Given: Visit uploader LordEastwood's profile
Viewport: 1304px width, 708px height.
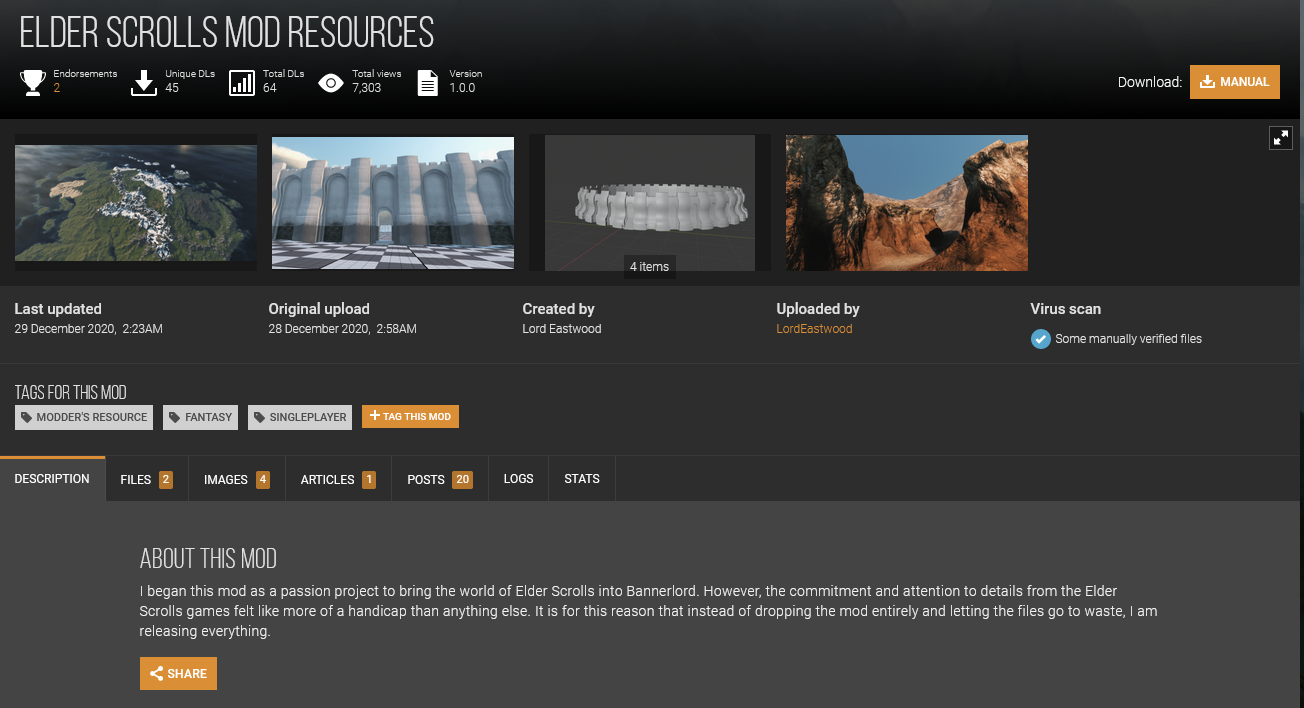Looking at the screenshot, I should pos(814,328).
